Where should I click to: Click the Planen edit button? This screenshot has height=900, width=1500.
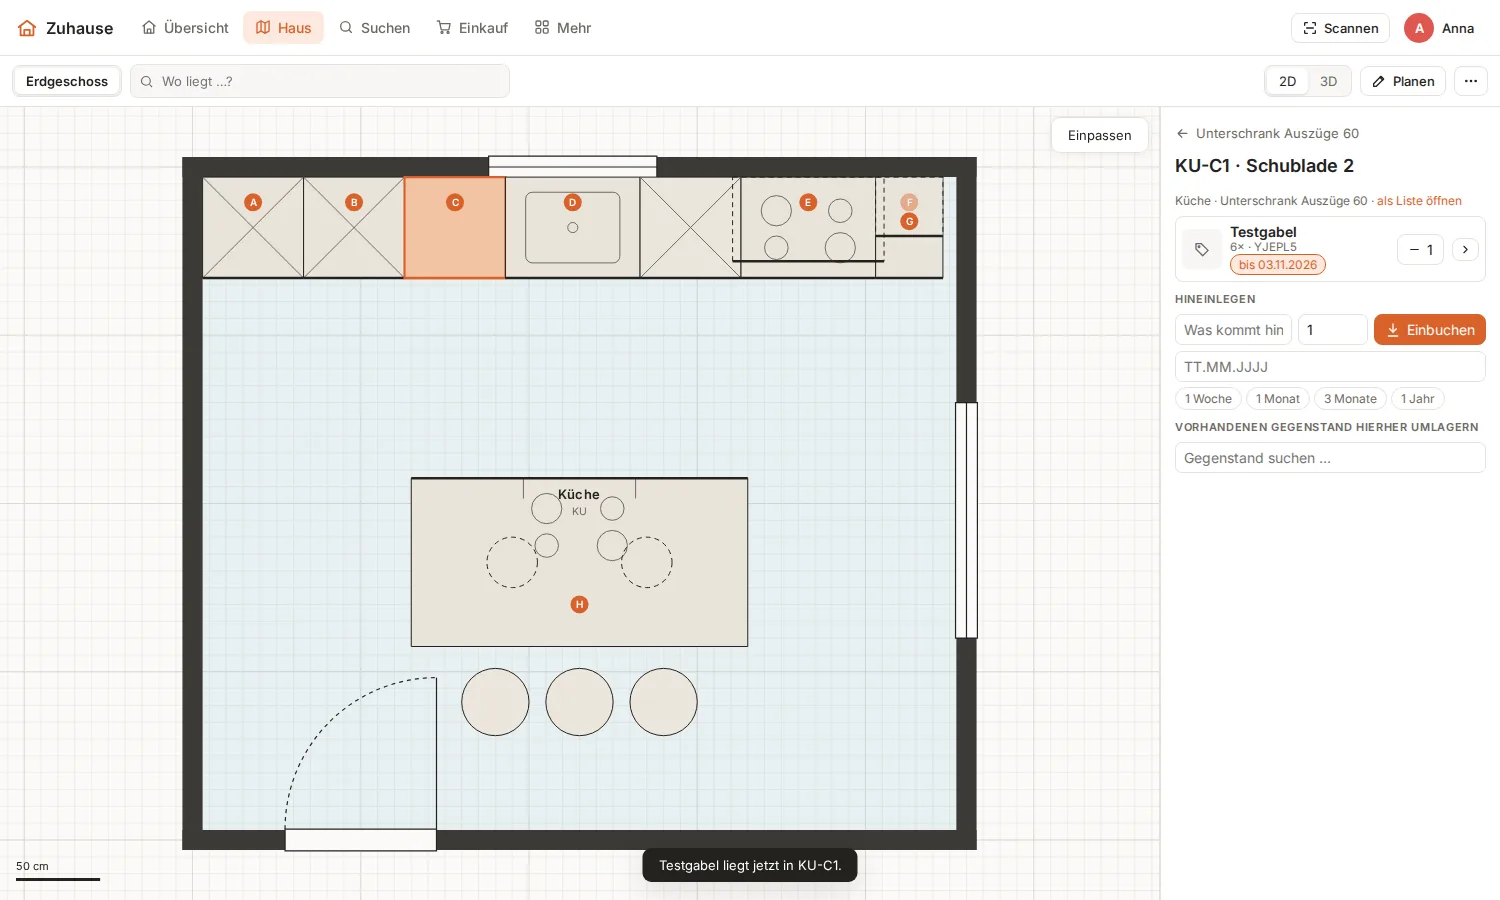[1403, 81]
